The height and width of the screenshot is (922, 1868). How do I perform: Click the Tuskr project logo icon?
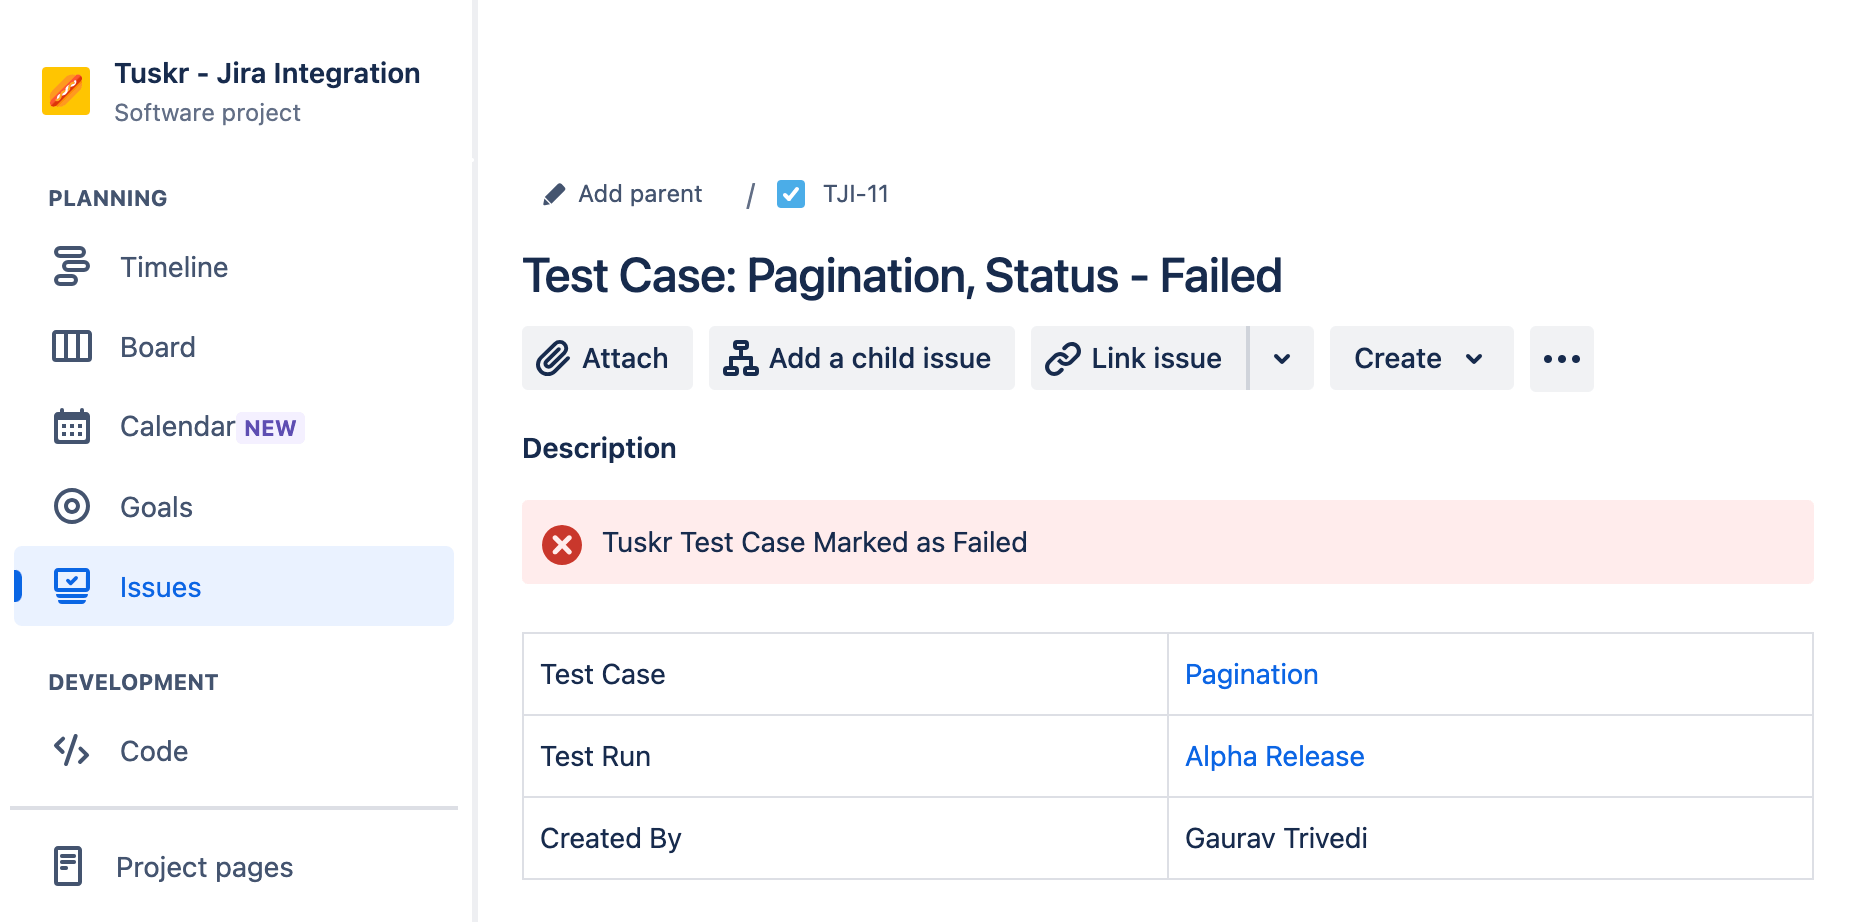pyautogui.click(x=66, y=91)
